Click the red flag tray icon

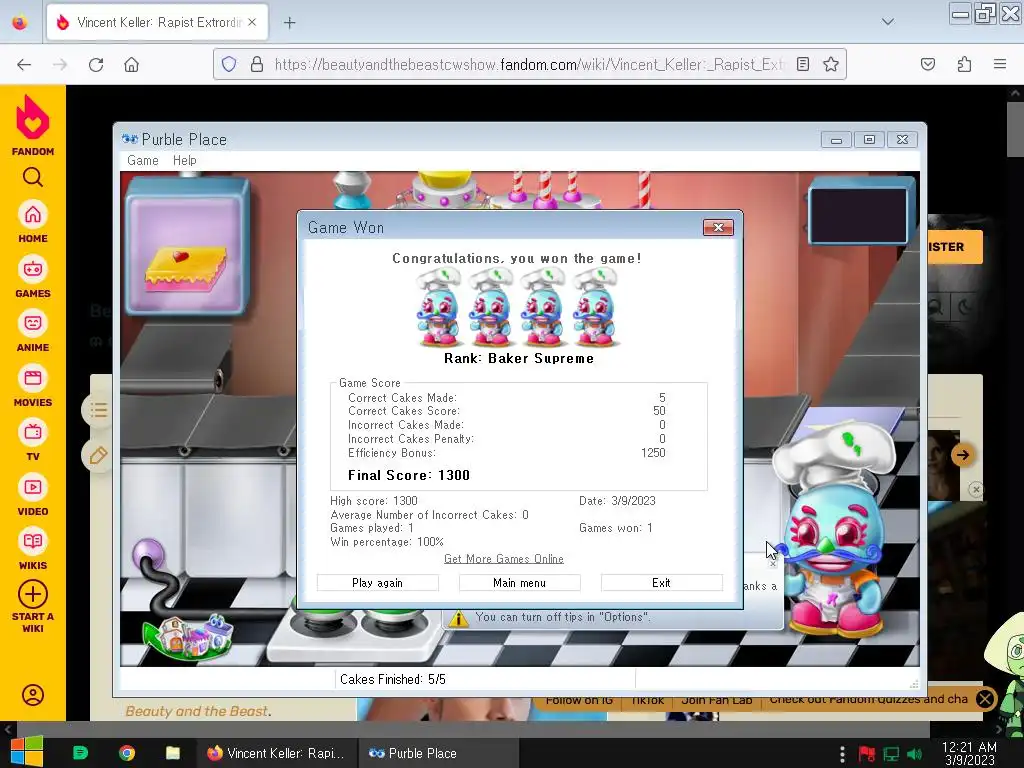click(867, 754)
